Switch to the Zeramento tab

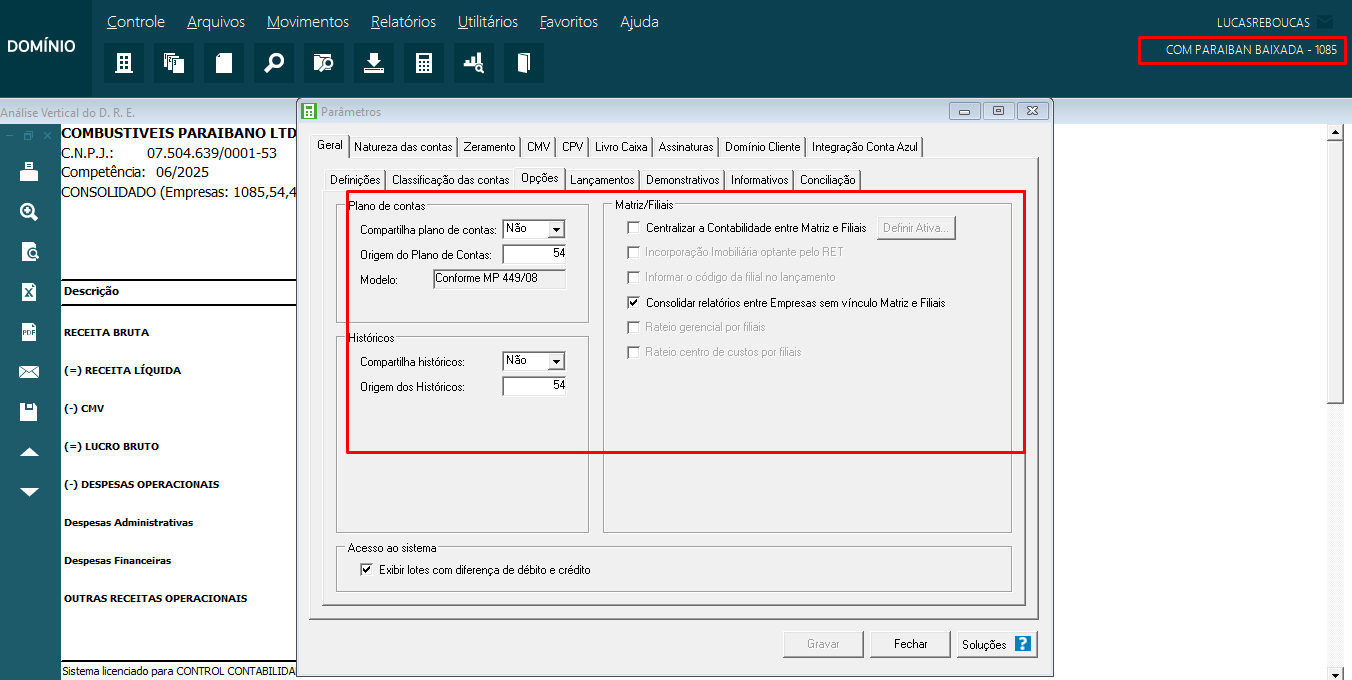489,147
